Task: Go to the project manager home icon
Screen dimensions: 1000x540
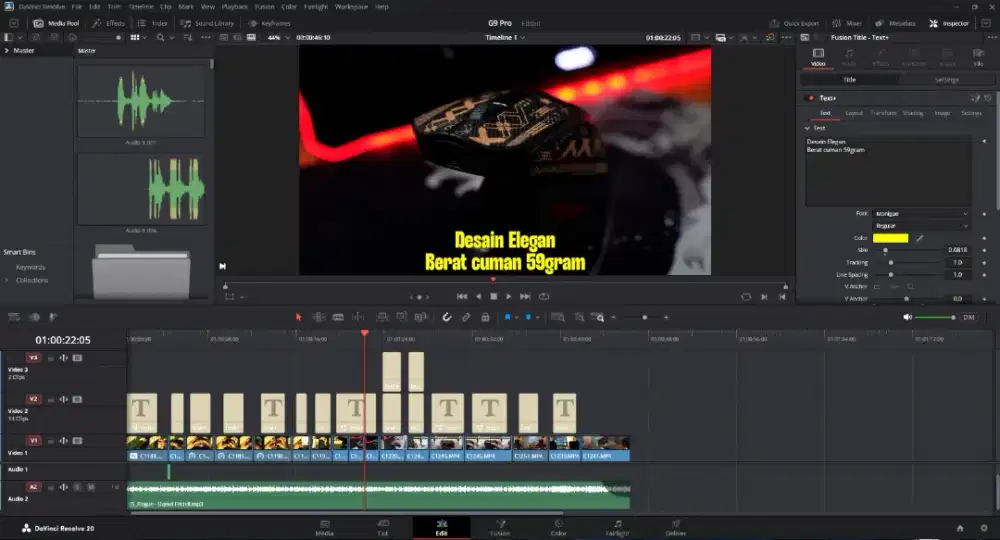Action: (x=960, y=528)
